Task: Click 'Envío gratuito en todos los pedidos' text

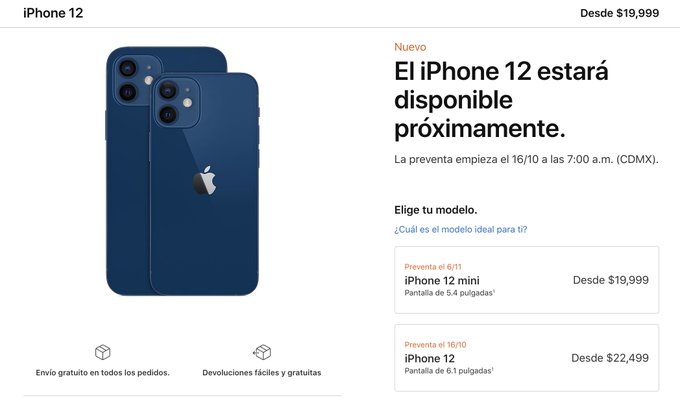Action: click(103, 373)
